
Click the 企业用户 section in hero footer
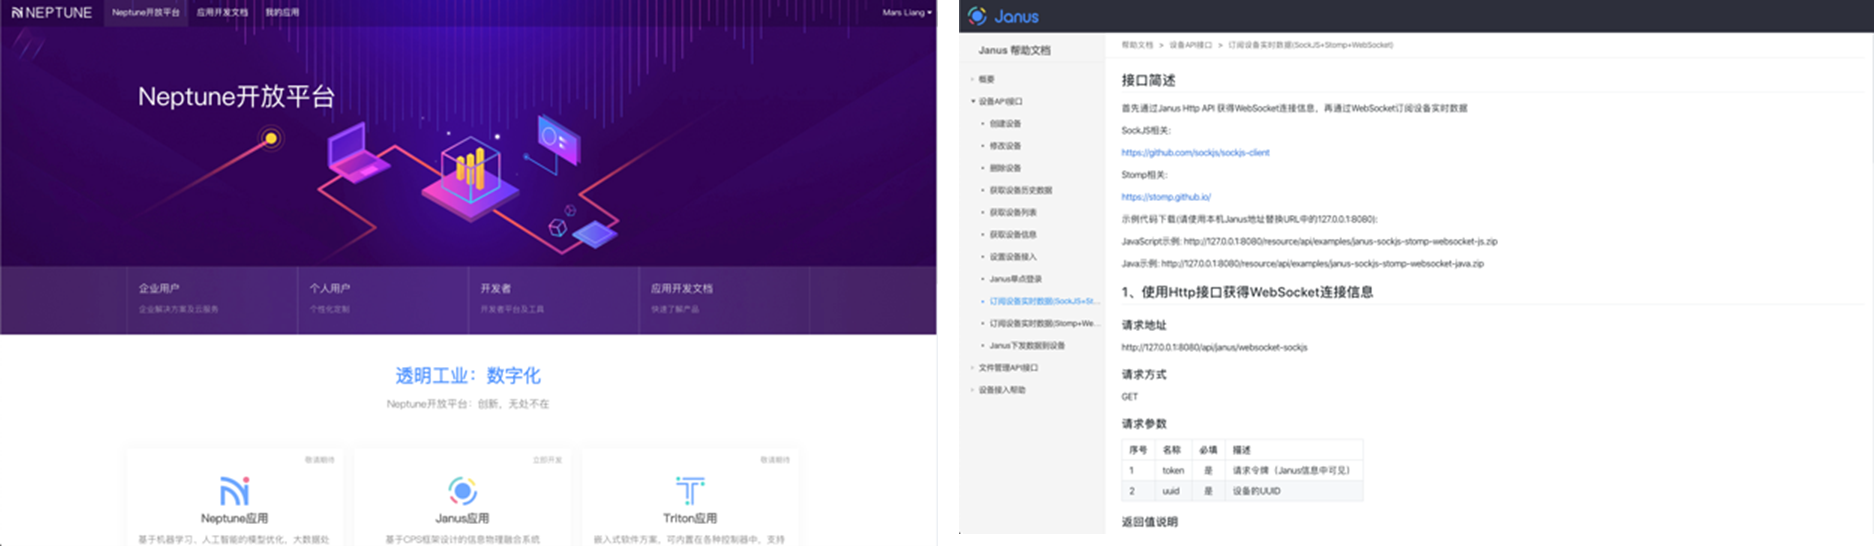click(160, 288)
